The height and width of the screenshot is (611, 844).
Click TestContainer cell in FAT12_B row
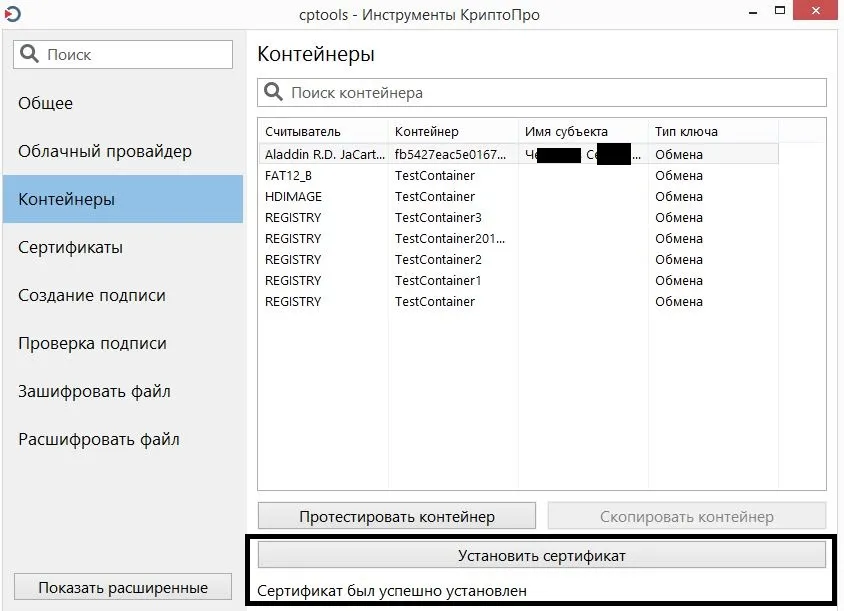tap(434, 175)
